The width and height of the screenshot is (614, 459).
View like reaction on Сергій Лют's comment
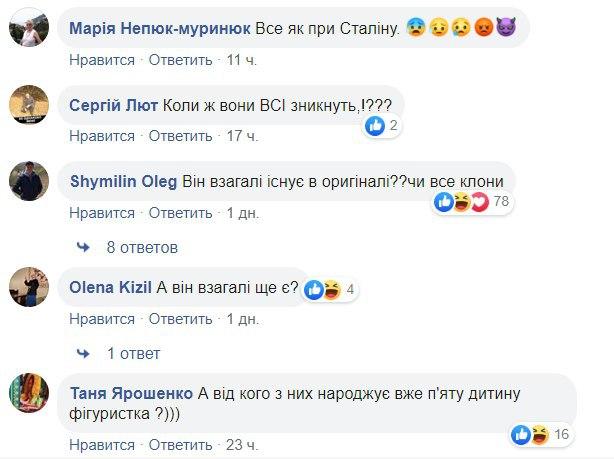tap(376, 126)
